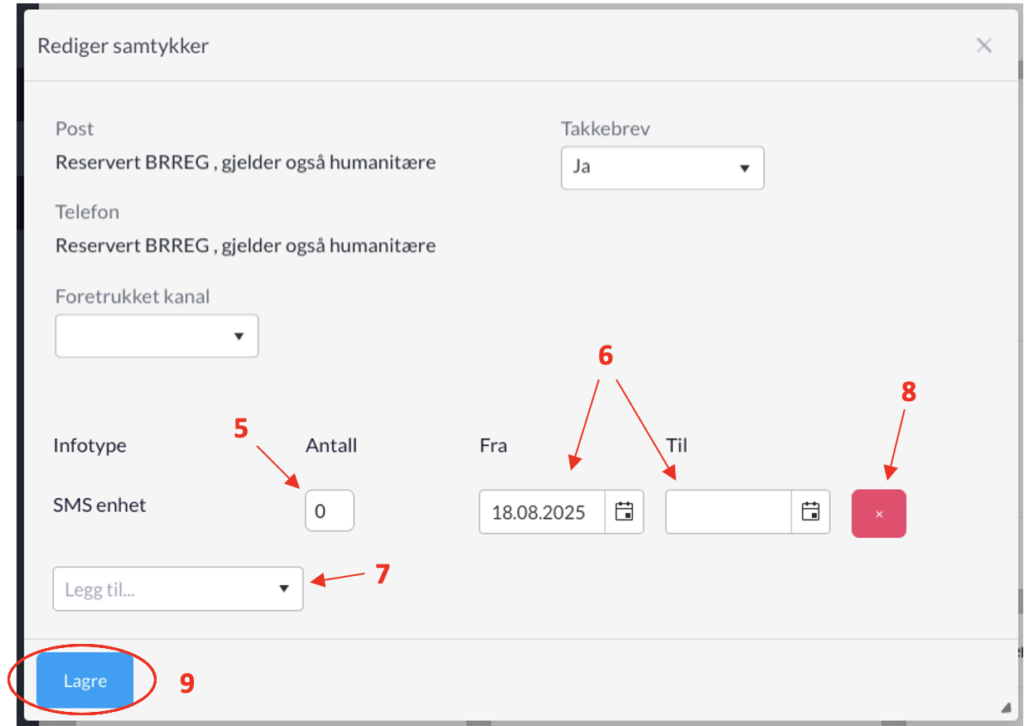Remove SMS enhet row with red button

click(x=878, y=514)
